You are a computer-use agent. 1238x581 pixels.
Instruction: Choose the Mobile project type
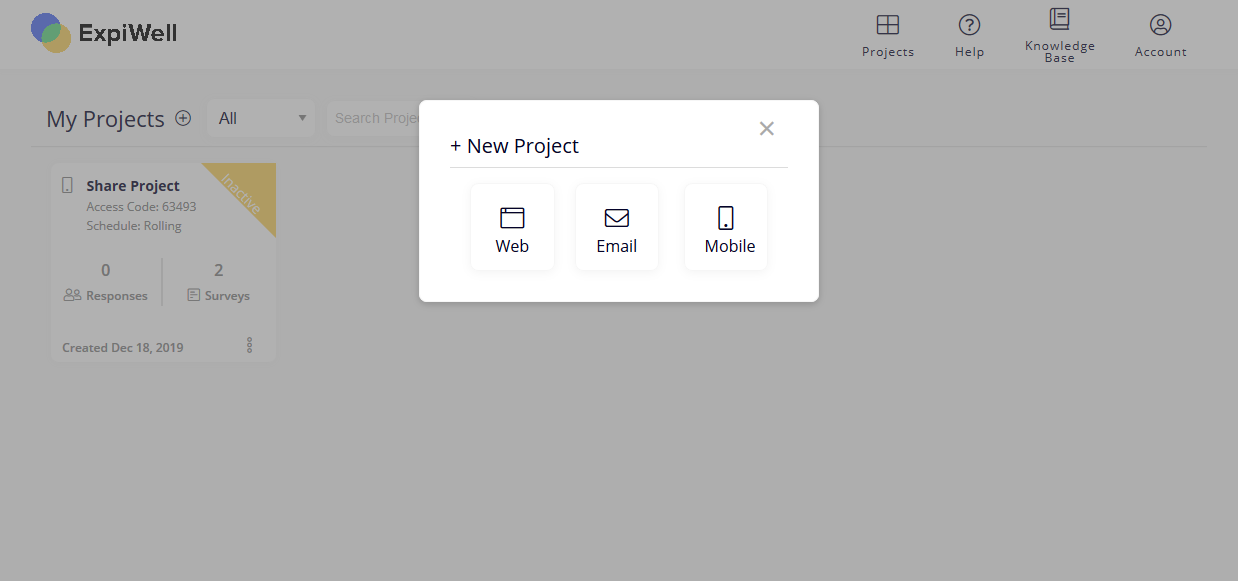coord(726,227)
